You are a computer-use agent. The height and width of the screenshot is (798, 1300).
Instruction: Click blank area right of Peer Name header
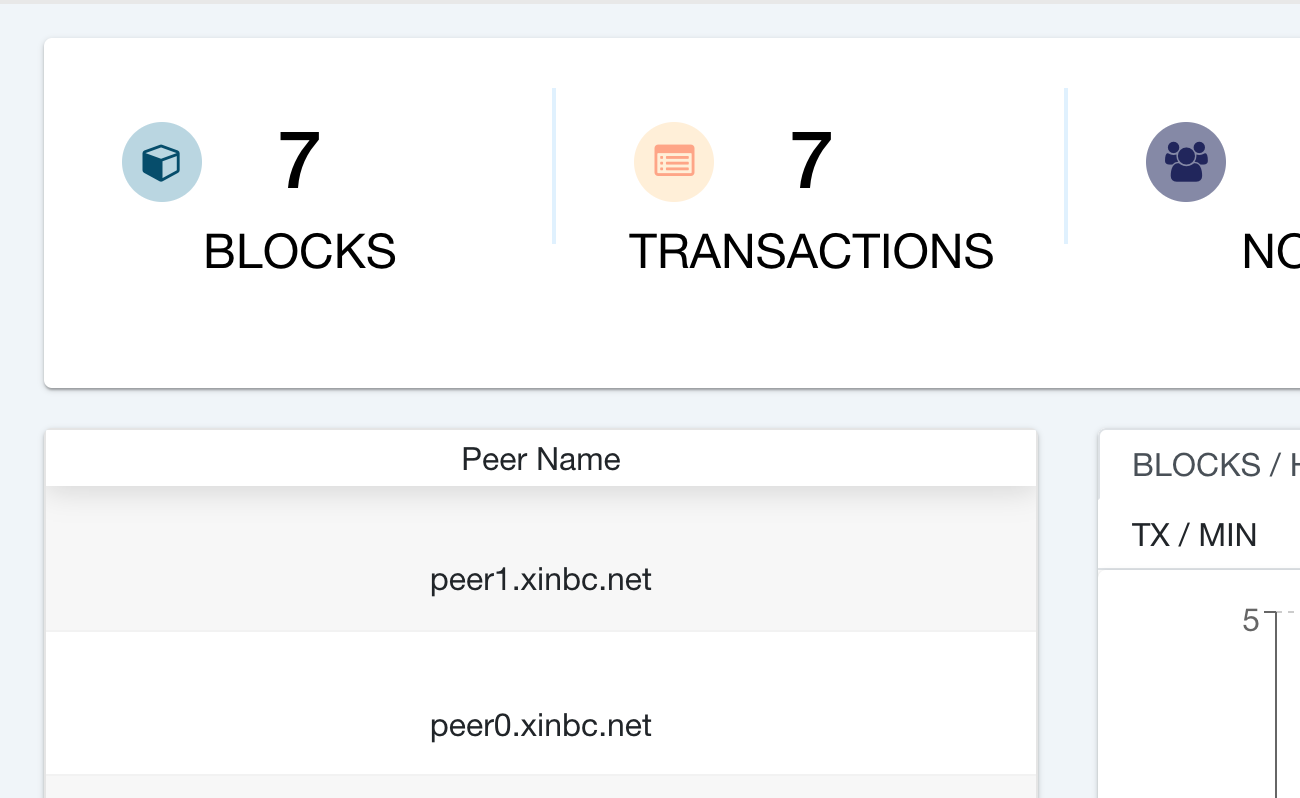tap(850, 459)
